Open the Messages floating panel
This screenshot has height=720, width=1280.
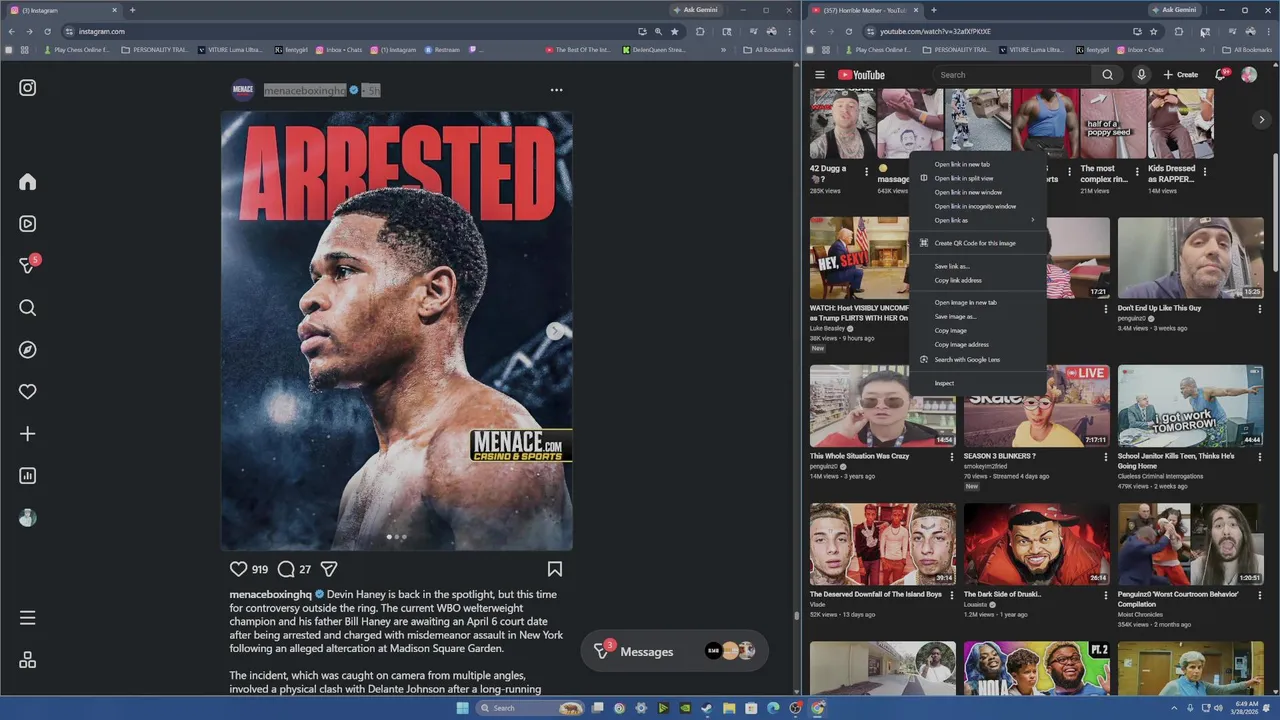[x=675, y=652]
